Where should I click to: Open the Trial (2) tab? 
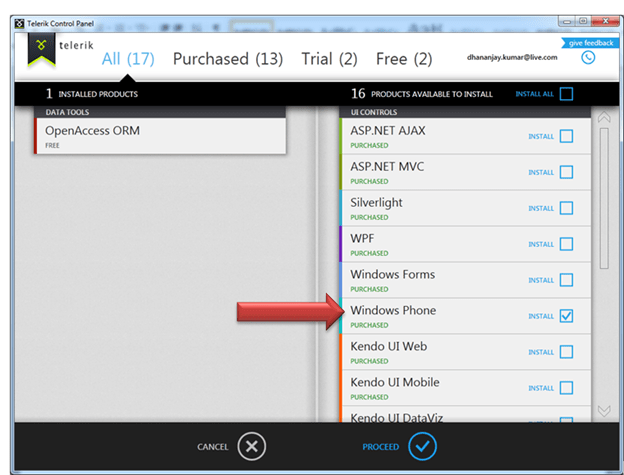click(x=329, y=59)
